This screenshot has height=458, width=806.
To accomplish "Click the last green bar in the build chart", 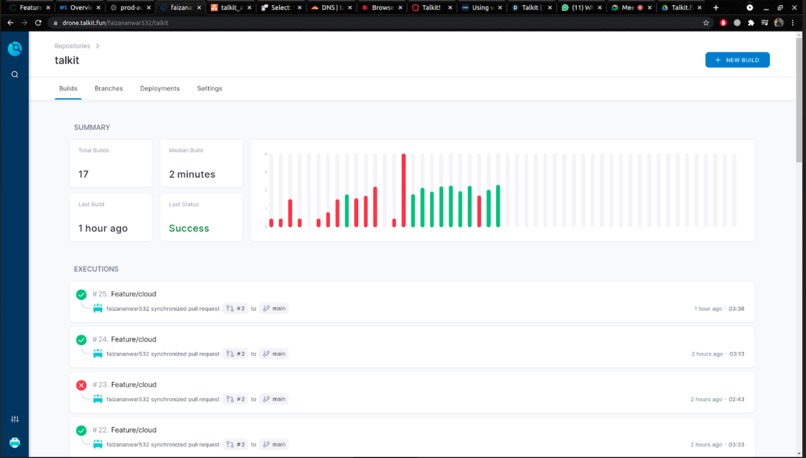I will 498,206.
